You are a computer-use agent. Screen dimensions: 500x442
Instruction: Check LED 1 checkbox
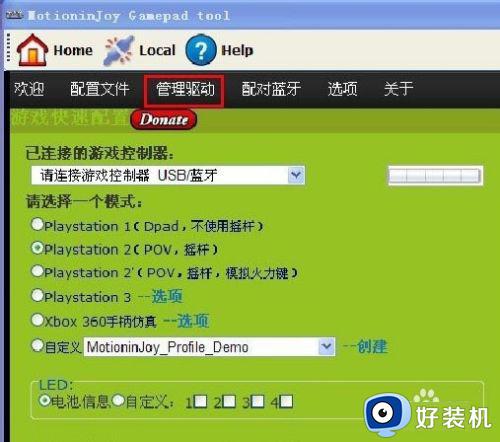[x=200, y=401]
